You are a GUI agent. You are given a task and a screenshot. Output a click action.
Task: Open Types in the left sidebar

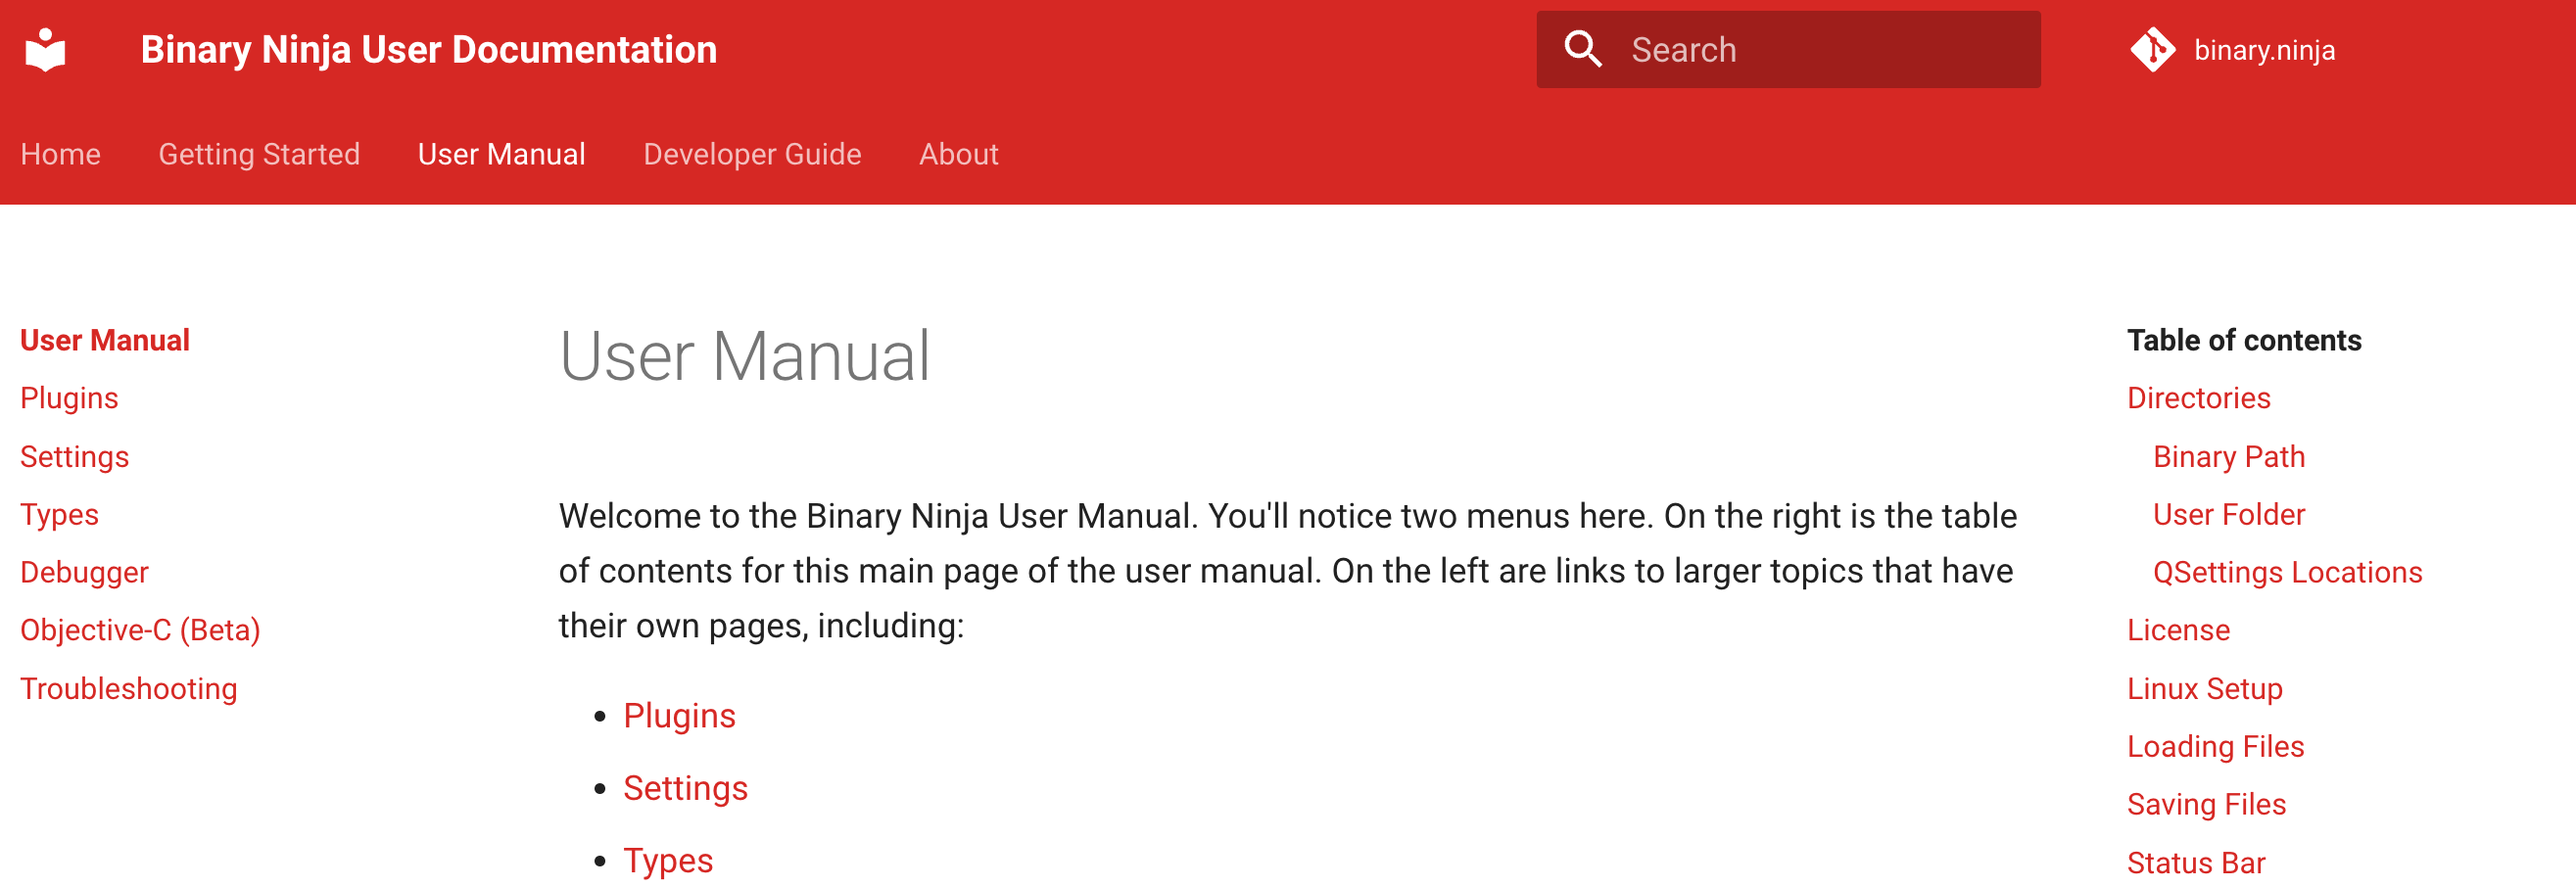click(x=59, y=514)
